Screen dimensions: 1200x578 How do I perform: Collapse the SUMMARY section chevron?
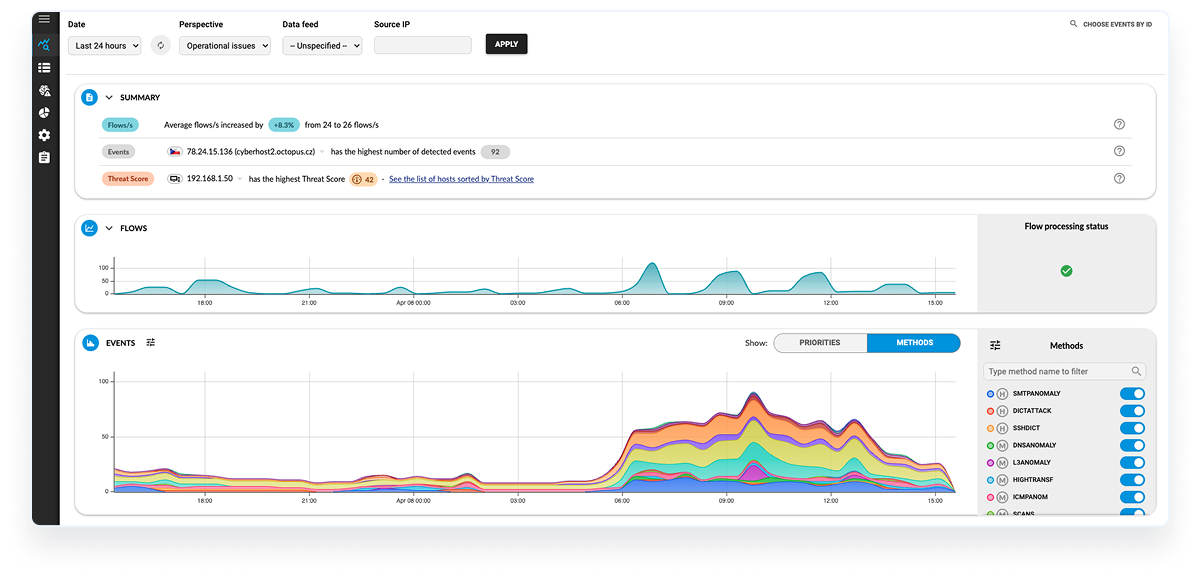pos(109,98)
